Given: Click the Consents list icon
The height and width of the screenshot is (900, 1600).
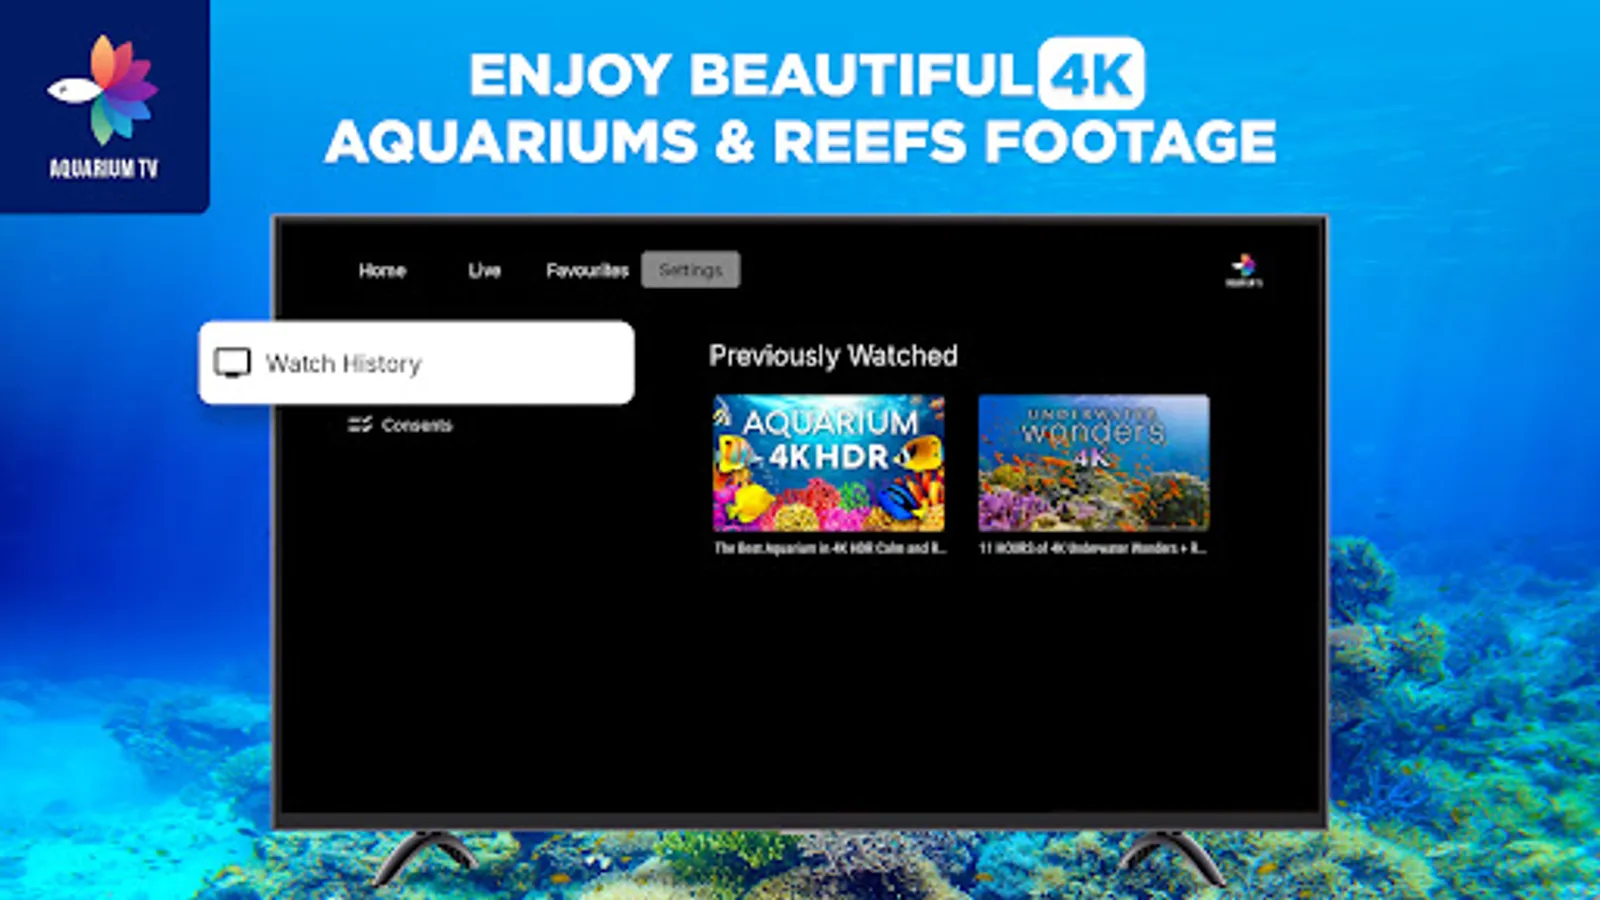Looking at the screenshot, I should pos(360,425).
